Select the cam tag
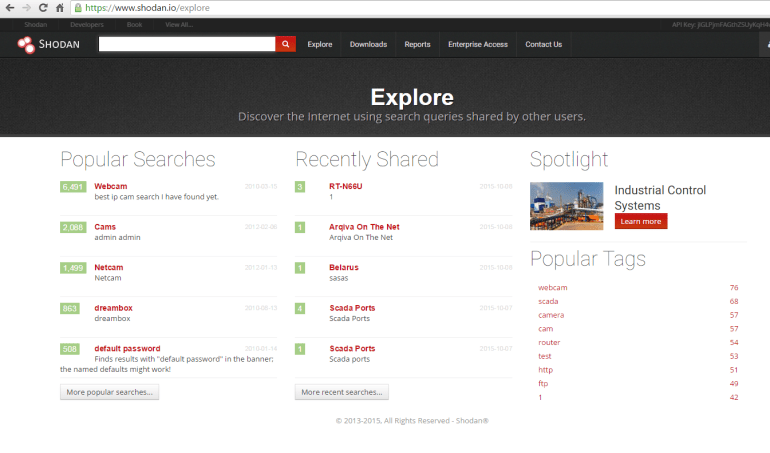Screen dimensions: 770x453 [546, 329]
